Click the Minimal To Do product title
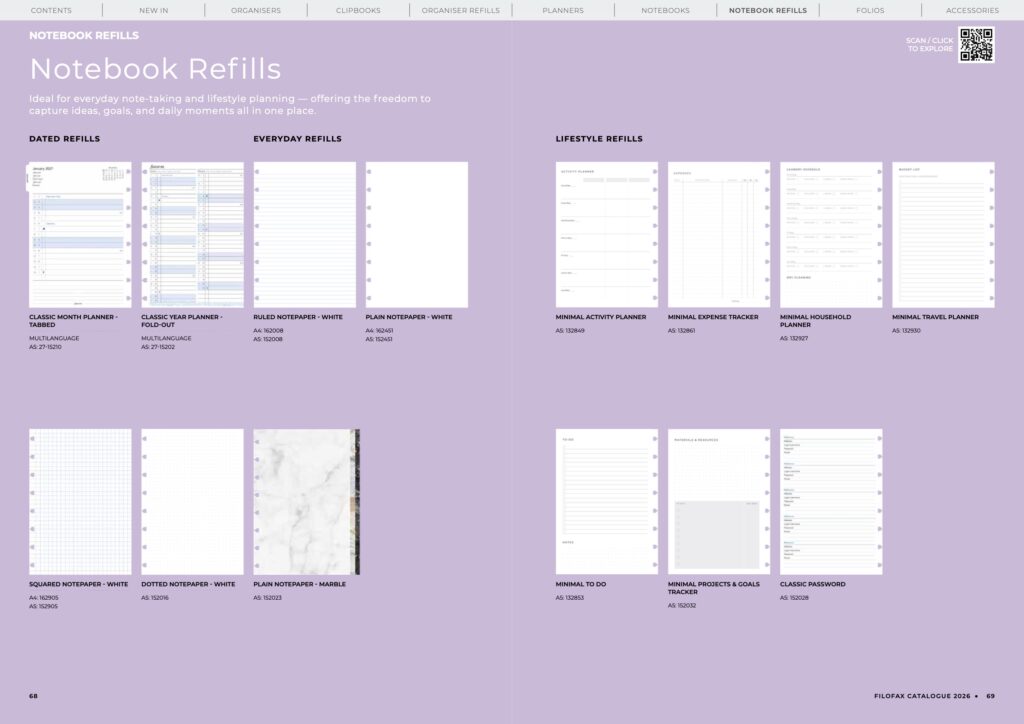 [581, 584]
